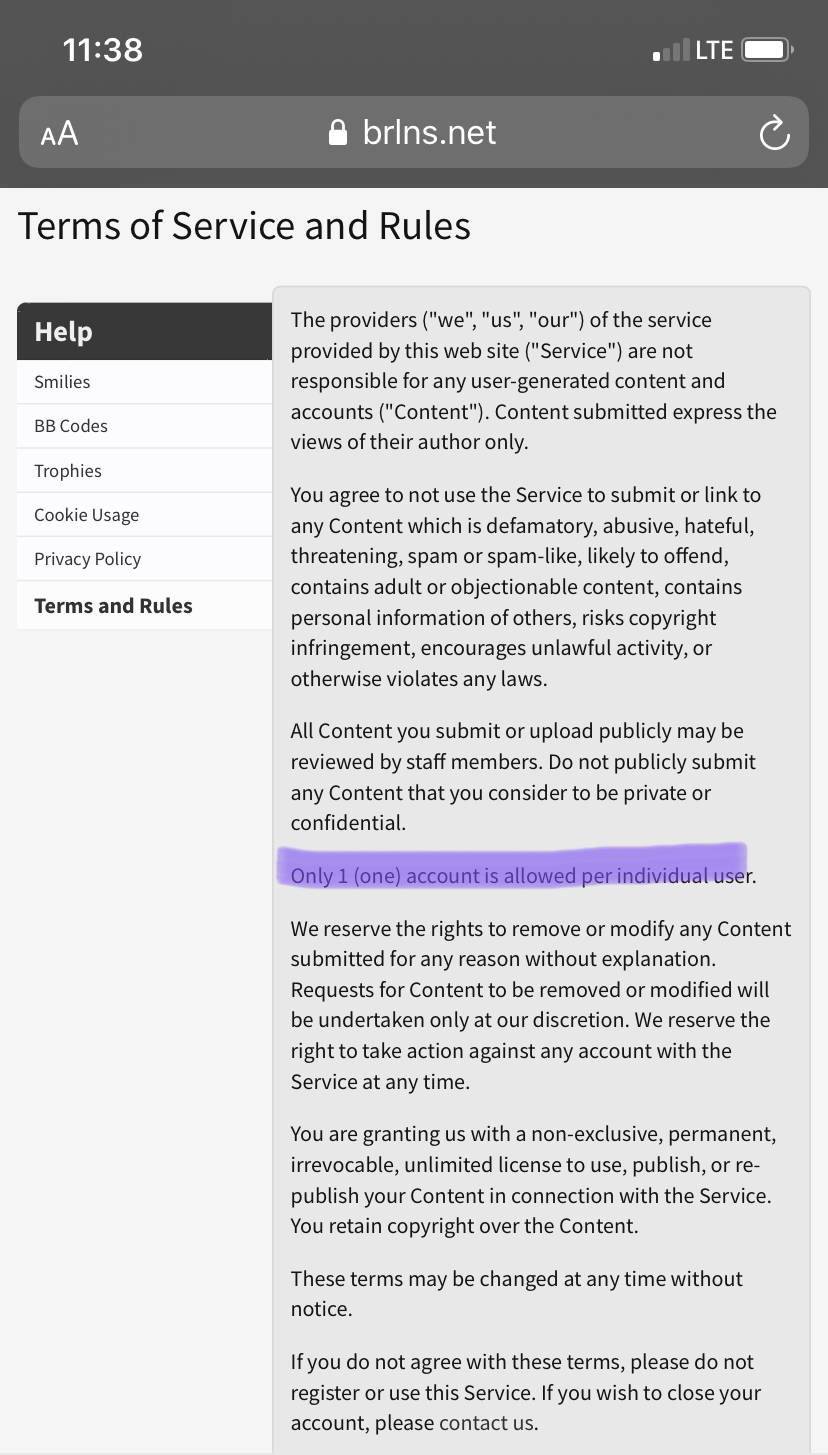Open the Privacy Policy page
This screenshot has height=1455, width=828.
[x=144, y=559]
